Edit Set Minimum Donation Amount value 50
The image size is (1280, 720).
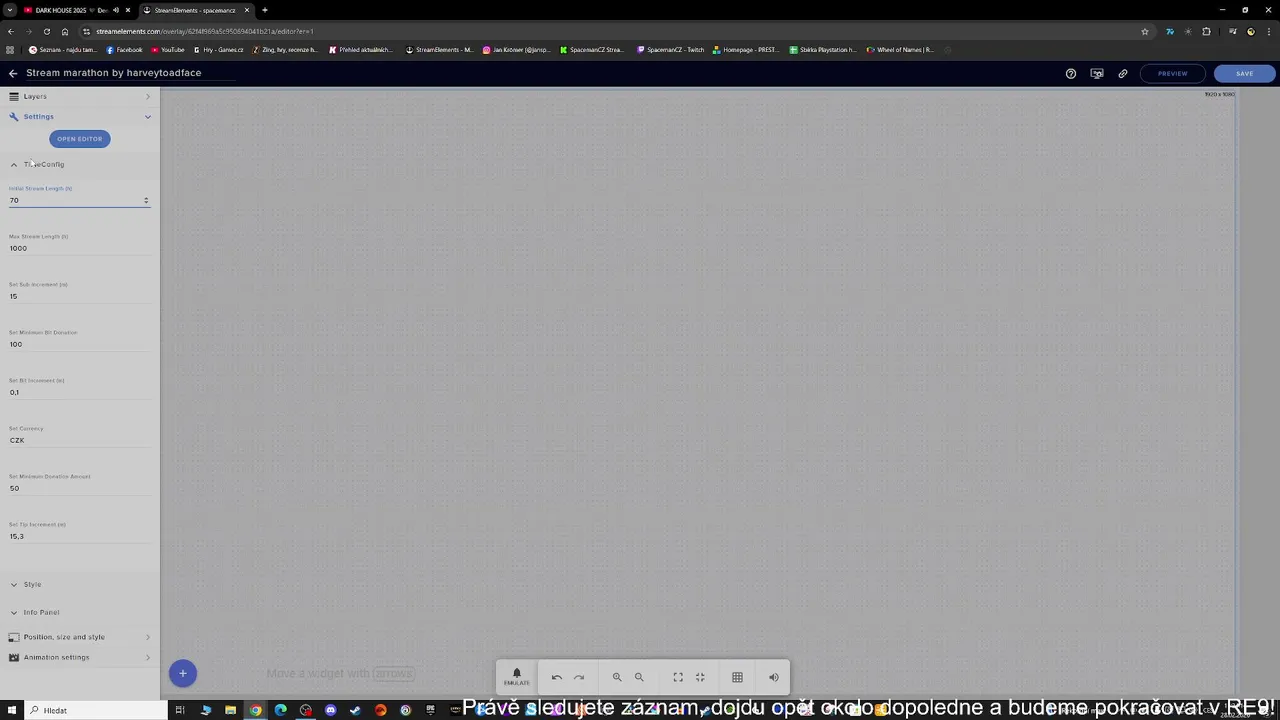click(x=80, y=488)
